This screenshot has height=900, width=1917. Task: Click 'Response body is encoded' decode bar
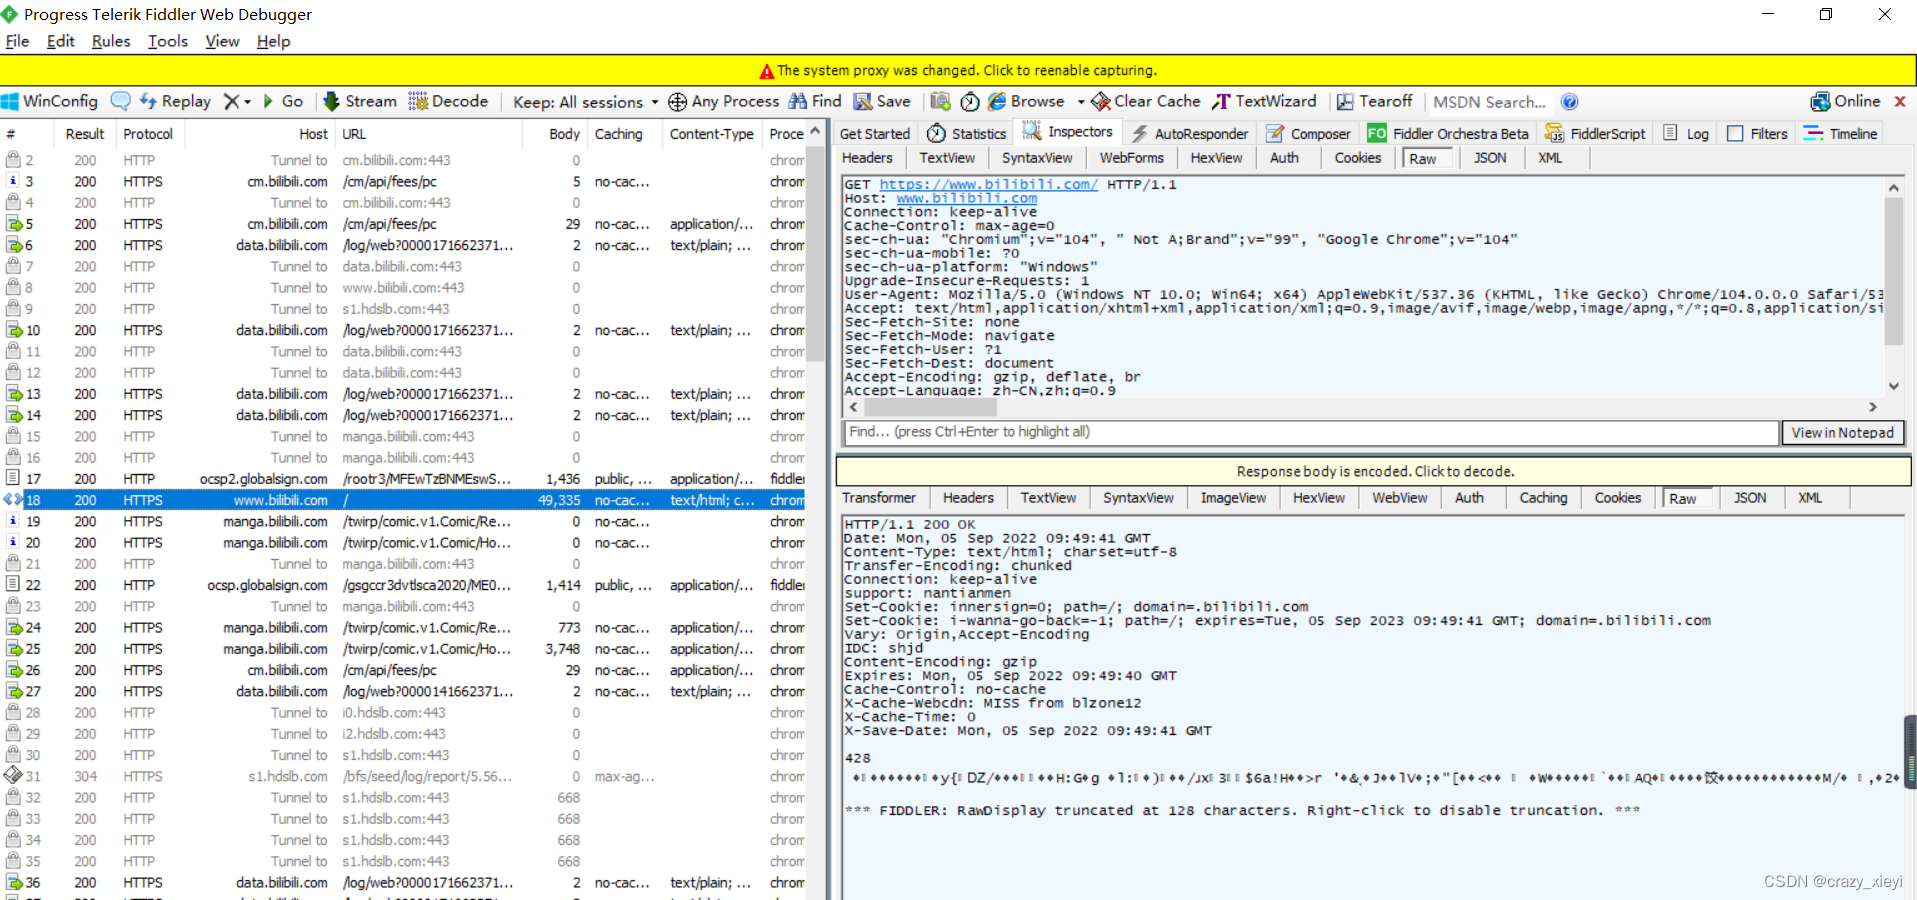pyautogui.click(x=1374, y=471)
